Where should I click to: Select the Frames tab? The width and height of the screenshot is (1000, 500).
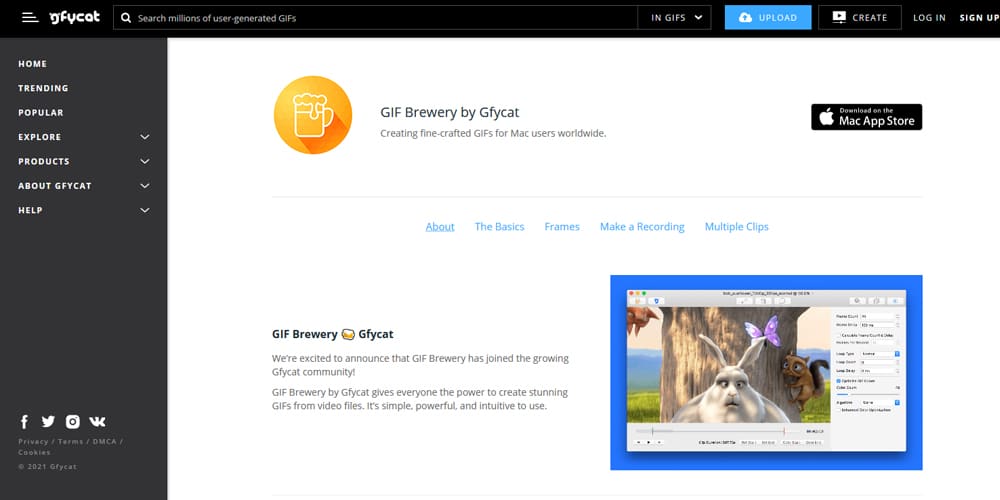pyautogui.click(x=562, y=226)
